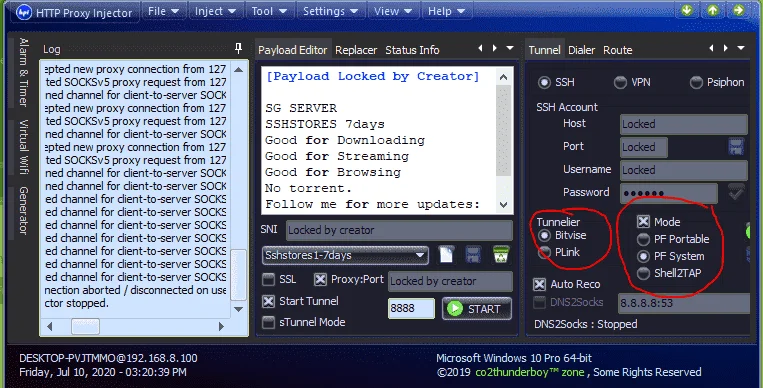Switch to the Tunnel tab
This screenshot has height=388, width=763.
tap(545, 50)
